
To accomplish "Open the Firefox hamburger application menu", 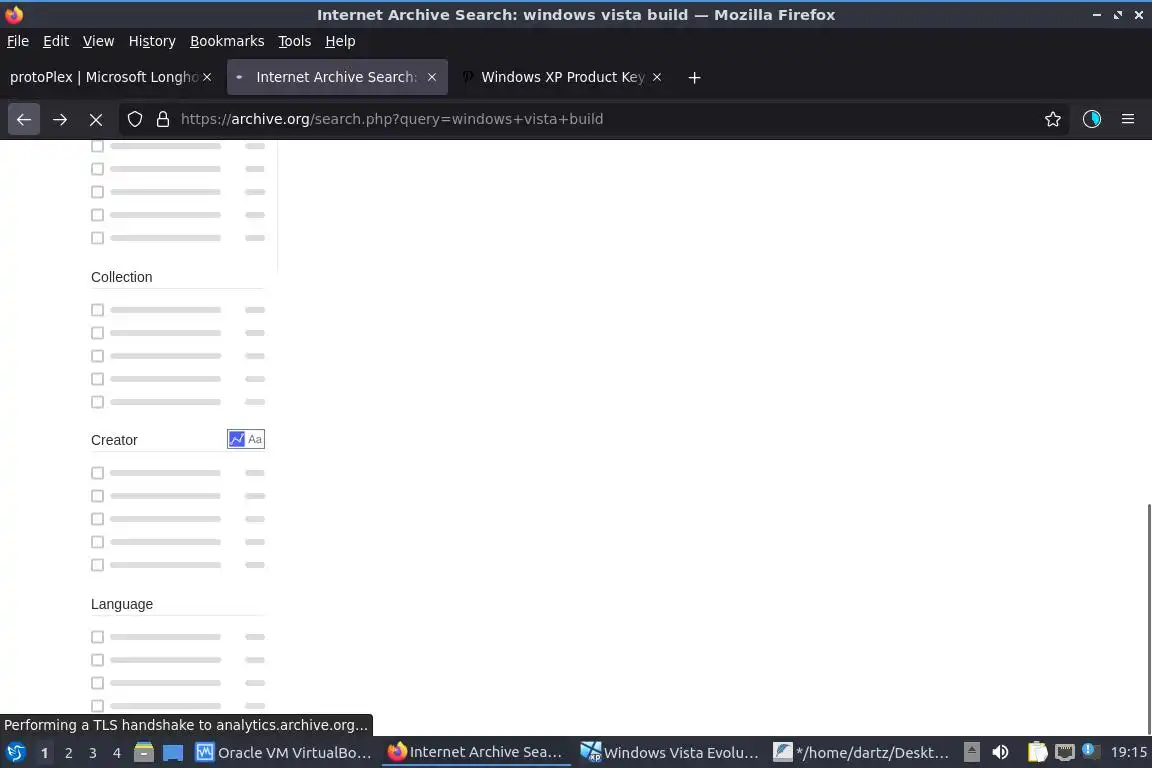I will click(x=1128, y=119).
